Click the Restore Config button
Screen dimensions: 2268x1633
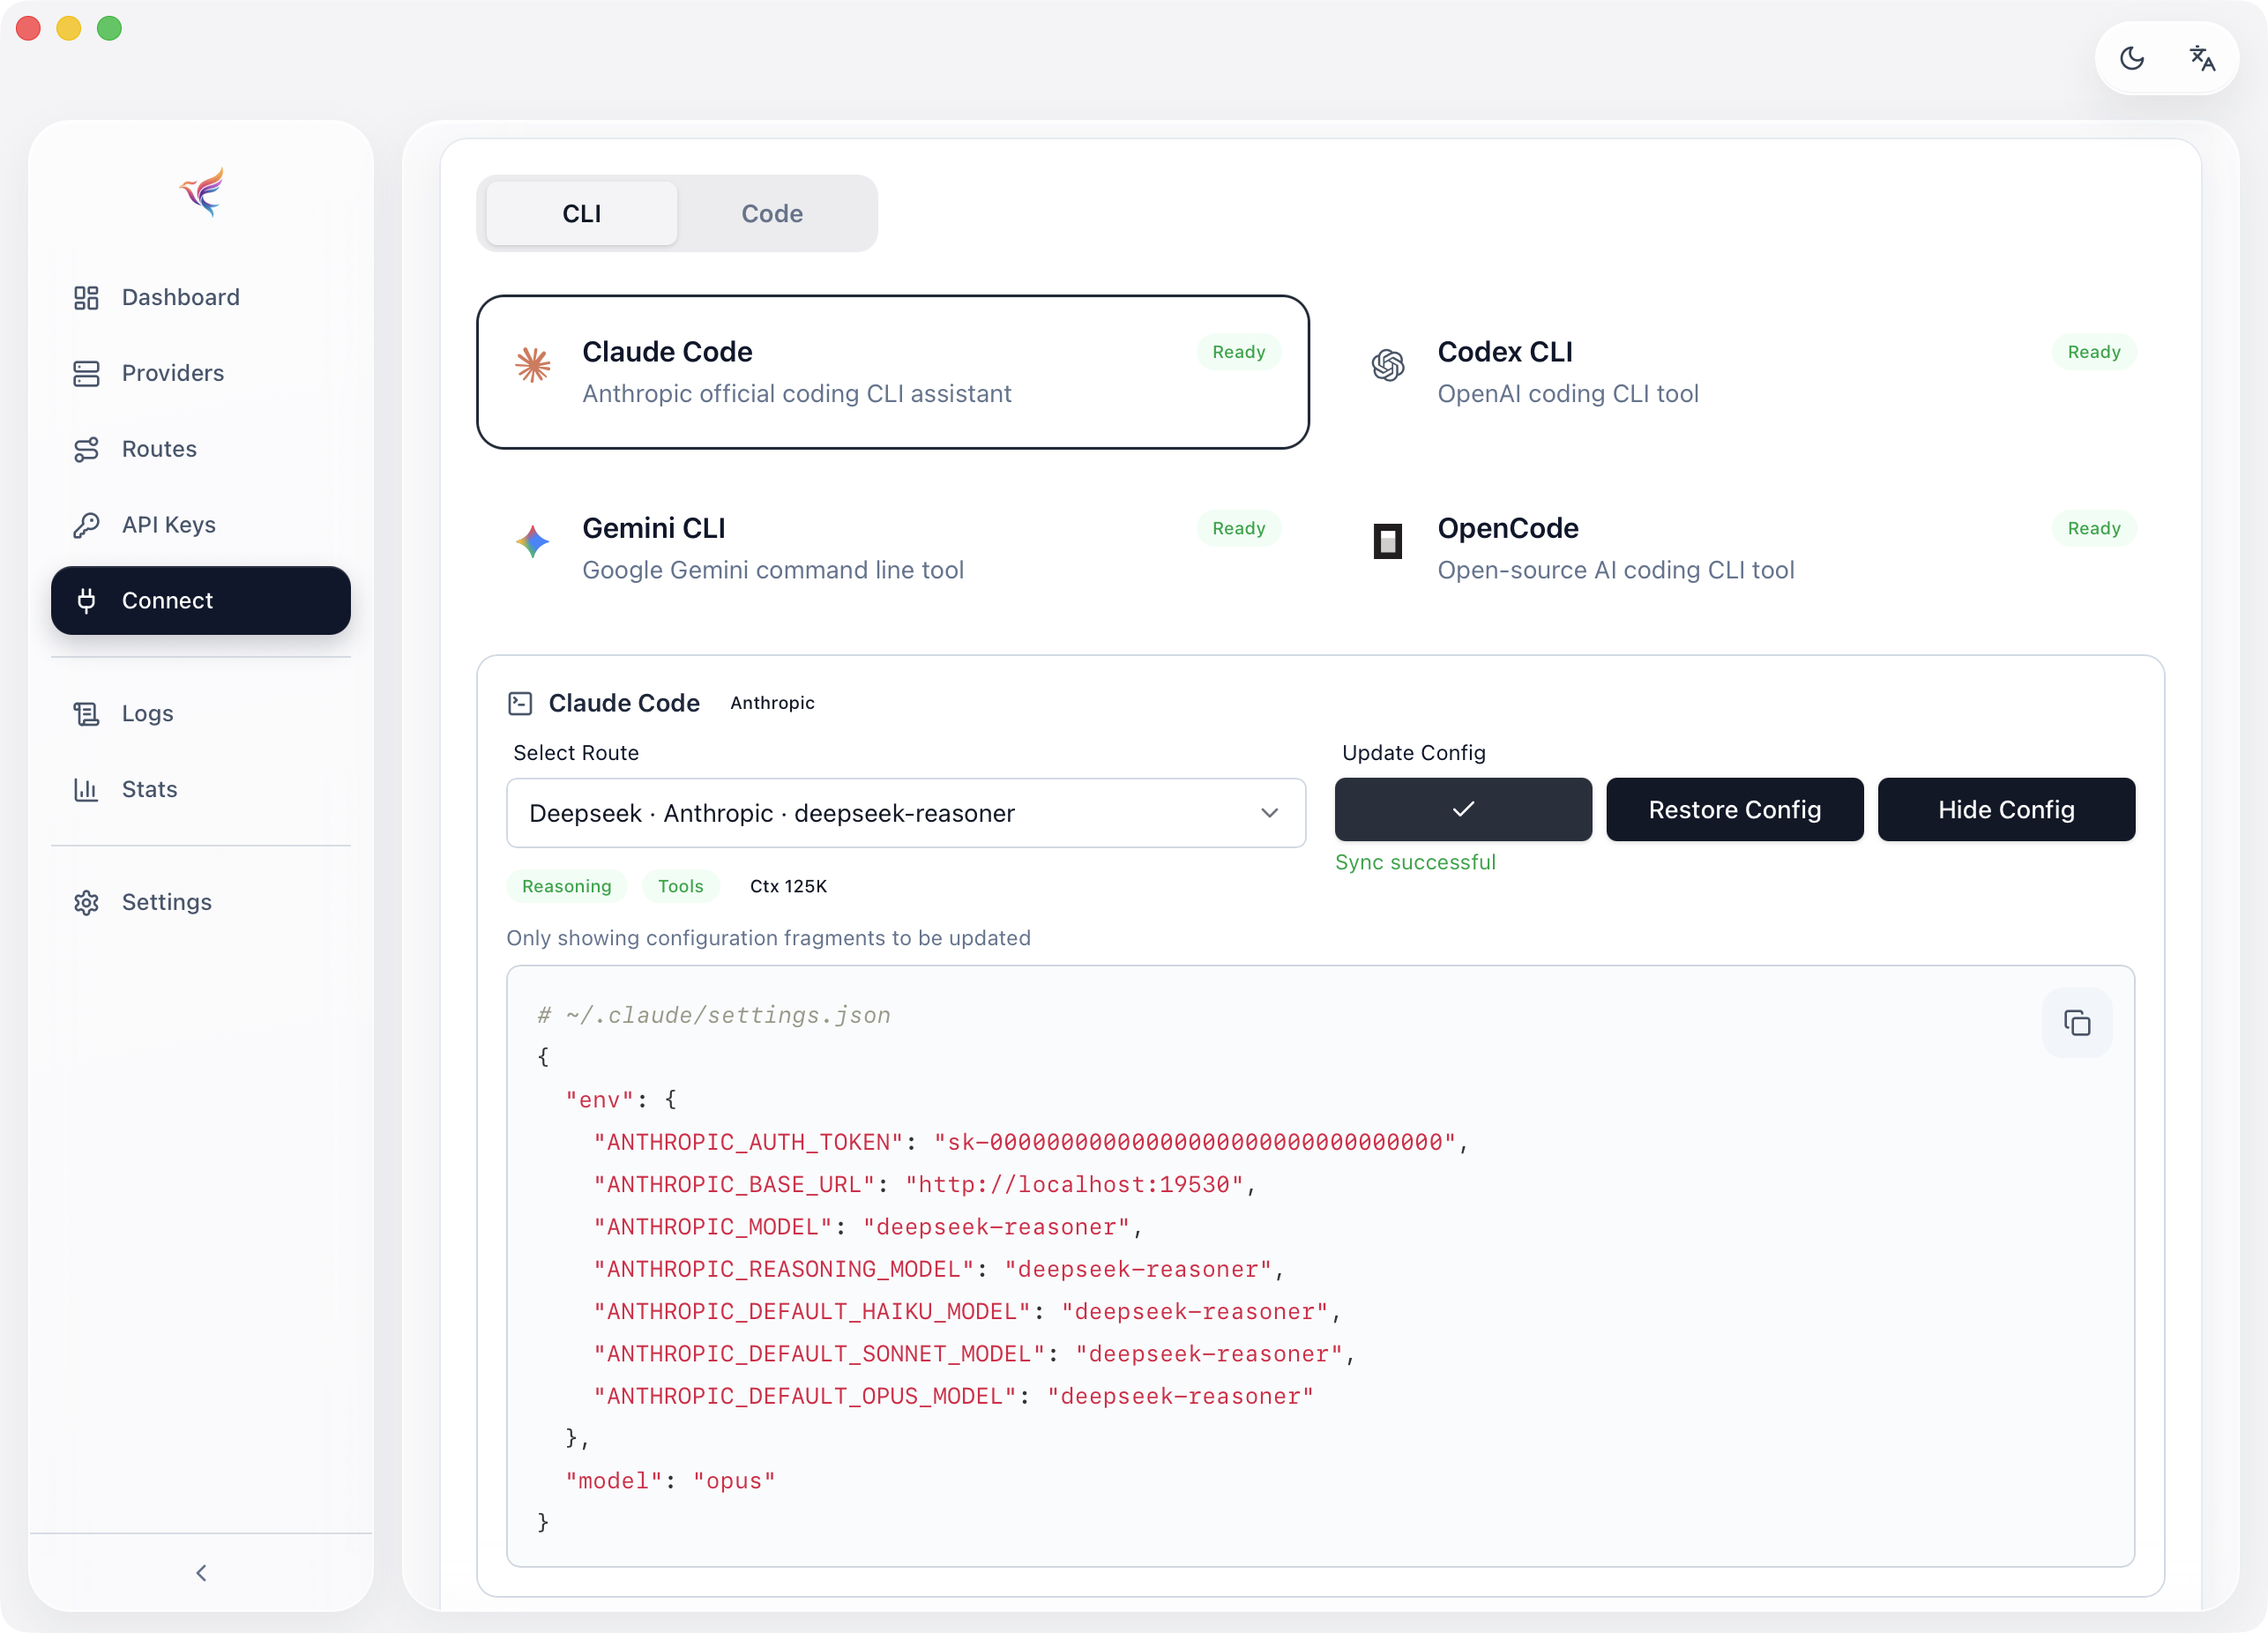click(1735, 810)
